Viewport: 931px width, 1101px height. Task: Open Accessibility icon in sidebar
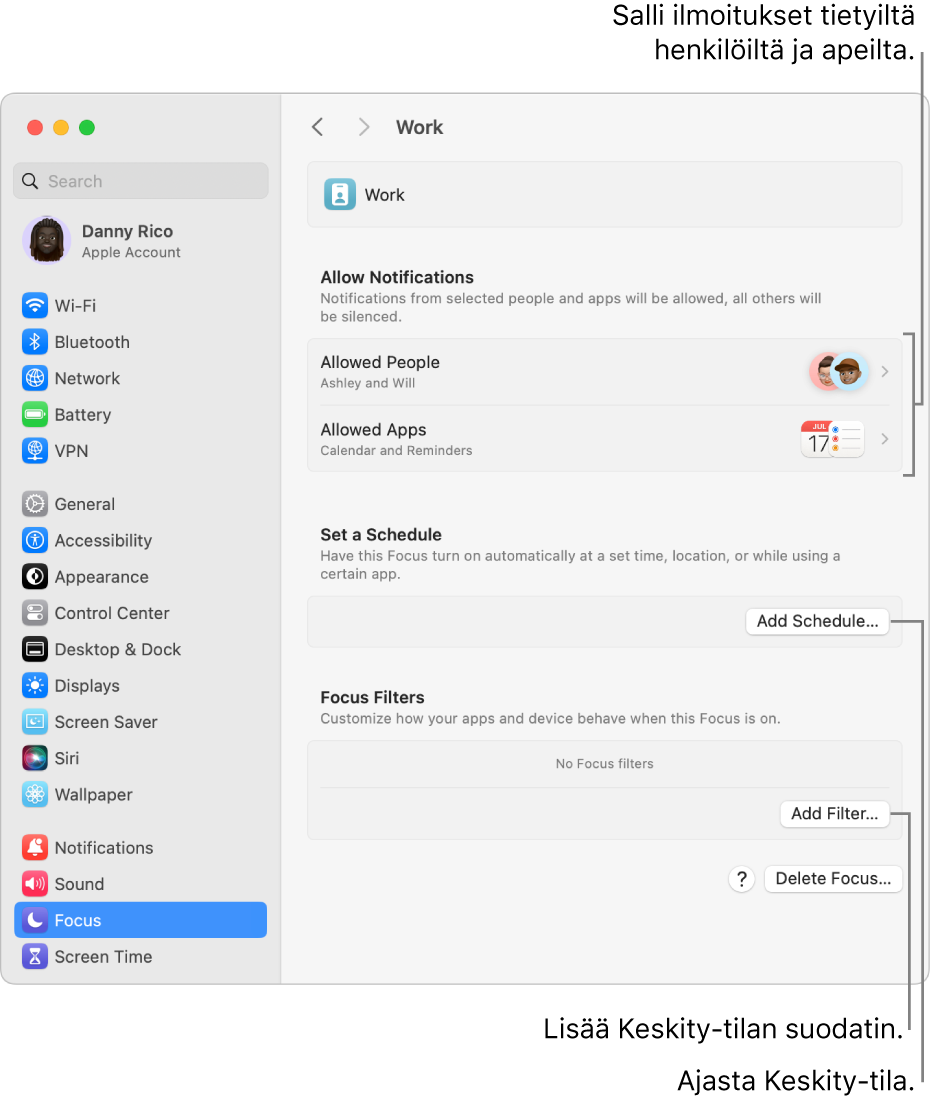point(34,541)
